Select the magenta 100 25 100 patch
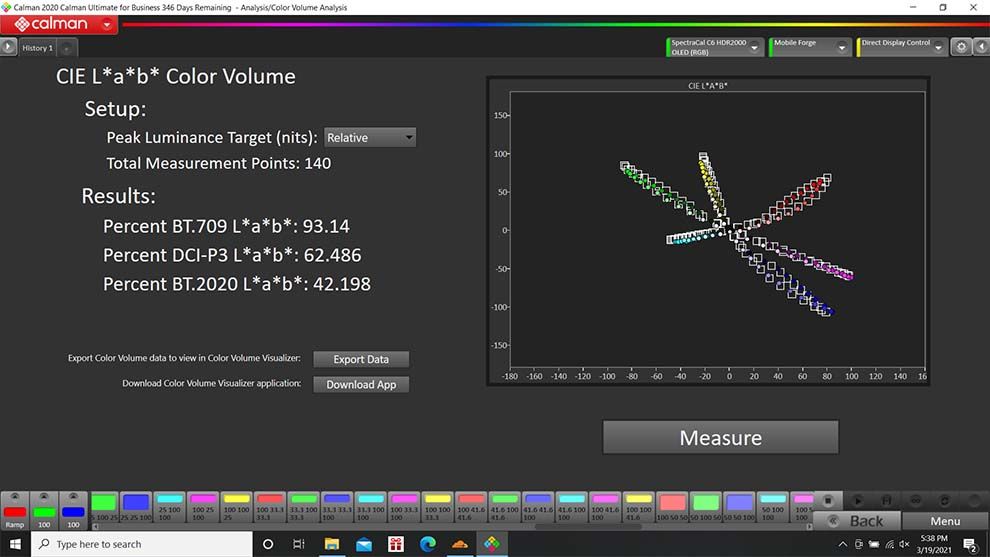990x557 pixels. (203, 508)
